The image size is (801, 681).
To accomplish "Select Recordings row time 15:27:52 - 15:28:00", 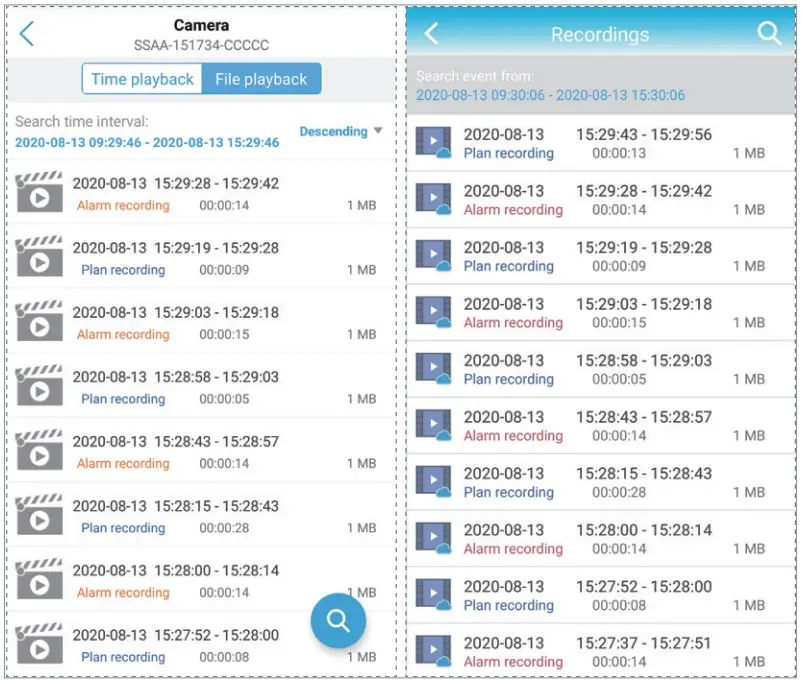I will point(644,587).
